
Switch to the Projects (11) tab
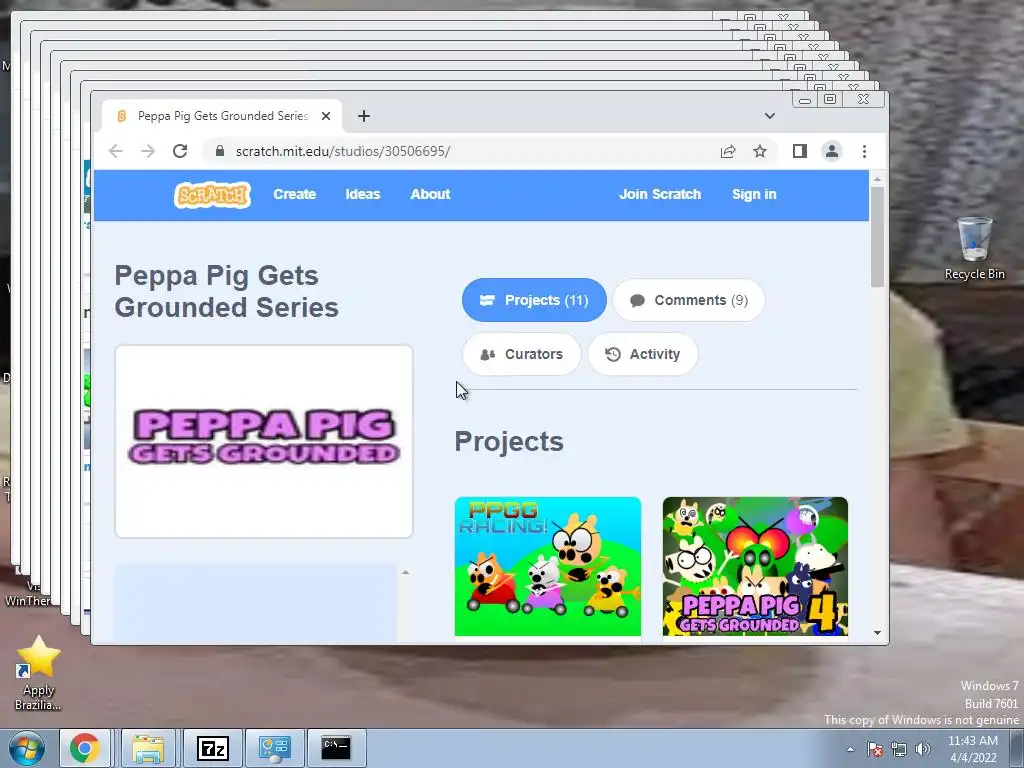click(x=534, y=300)
